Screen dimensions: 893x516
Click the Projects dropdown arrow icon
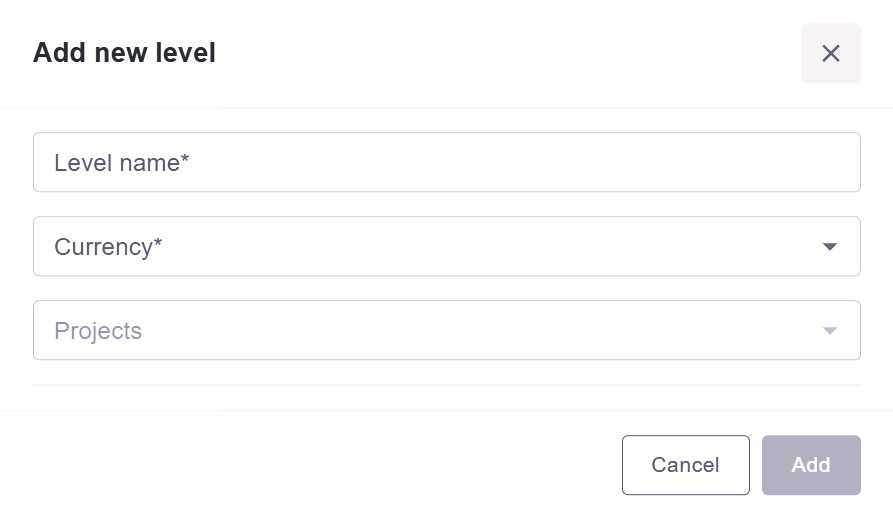pos(830,331)
